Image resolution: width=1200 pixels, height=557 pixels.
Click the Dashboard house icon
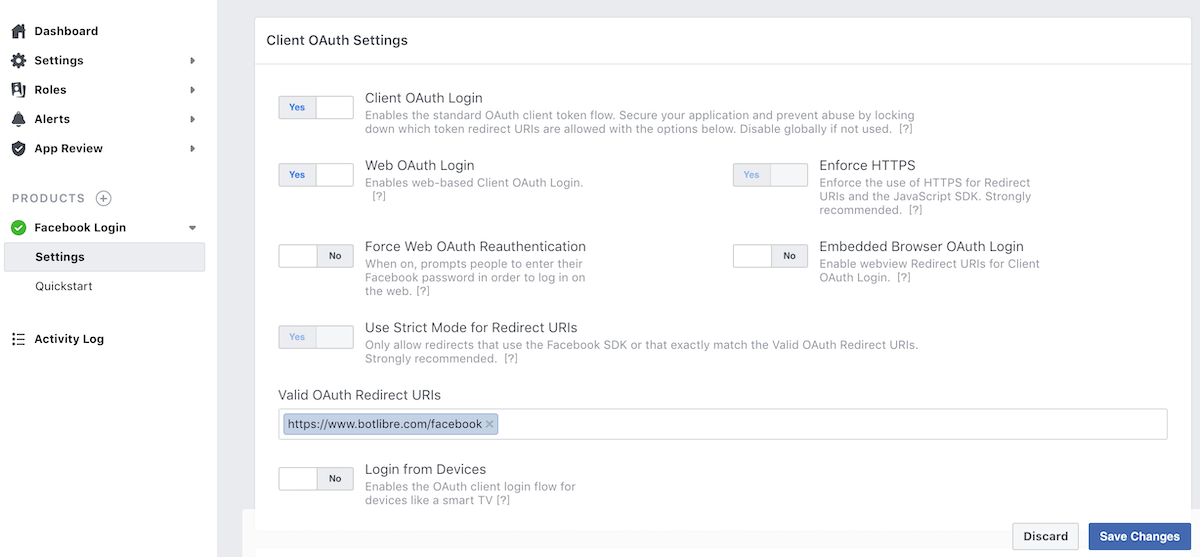pos(18,31)
